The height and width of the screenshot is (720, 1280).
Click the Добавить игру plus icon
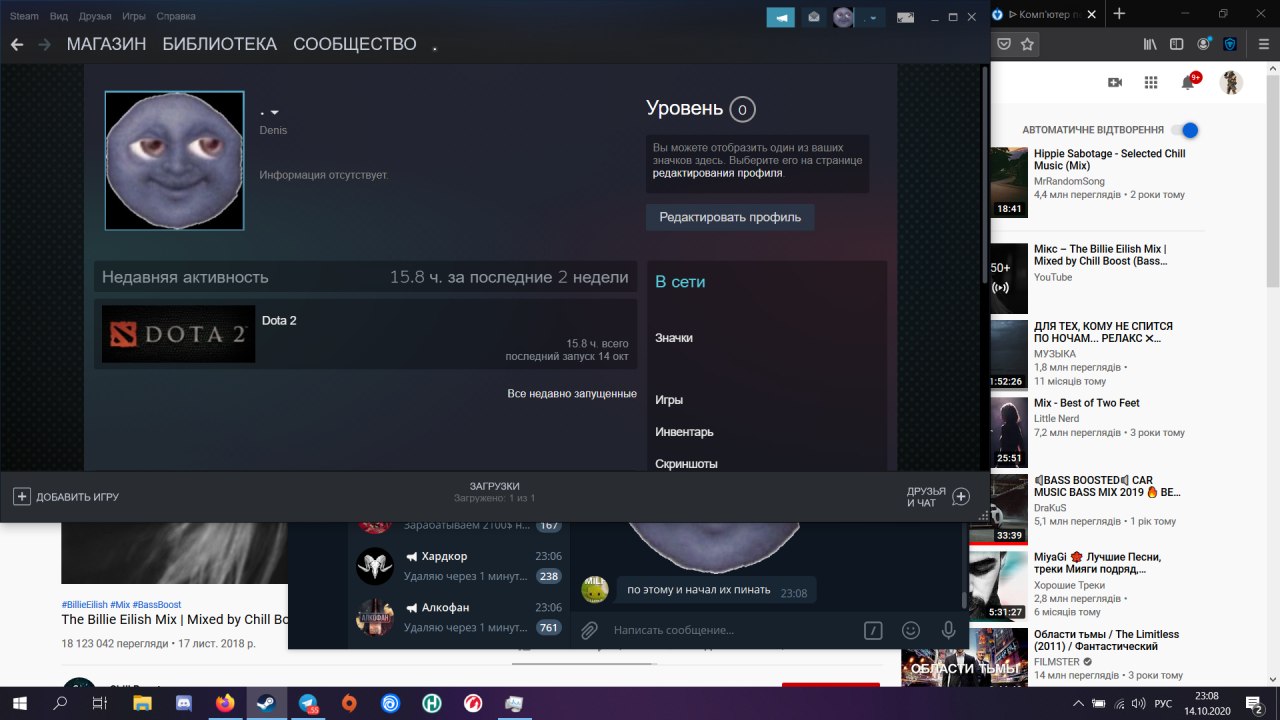point(21,496)
